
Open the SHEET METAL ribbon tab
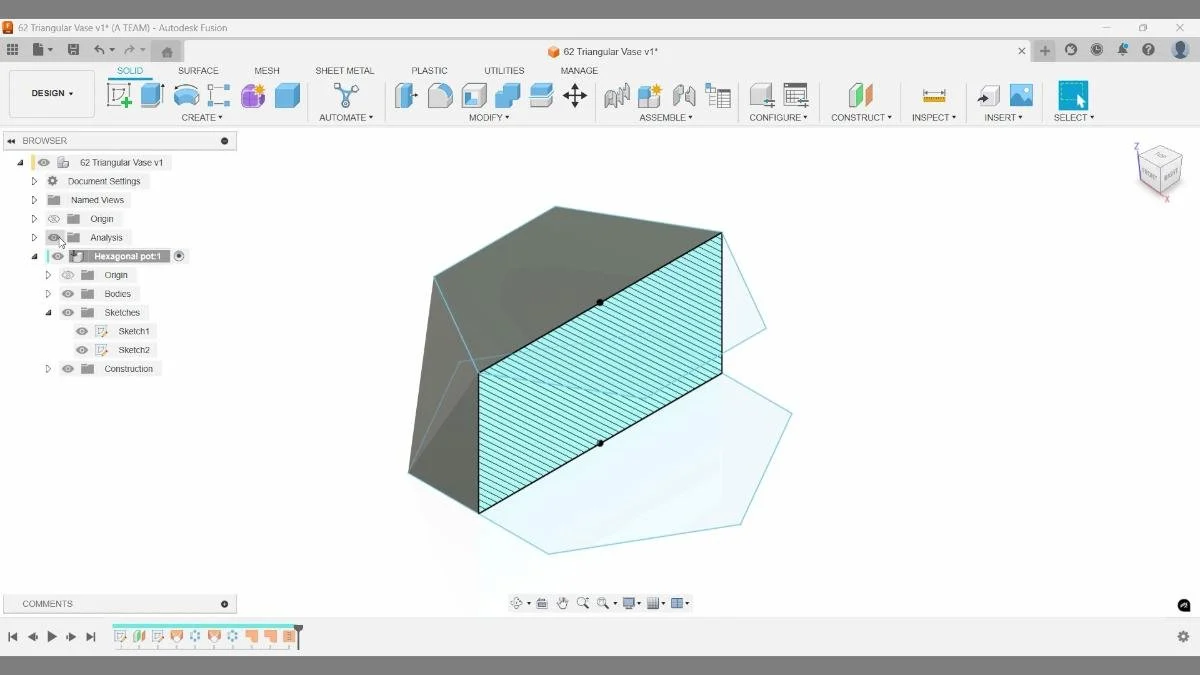pos(344,70)
